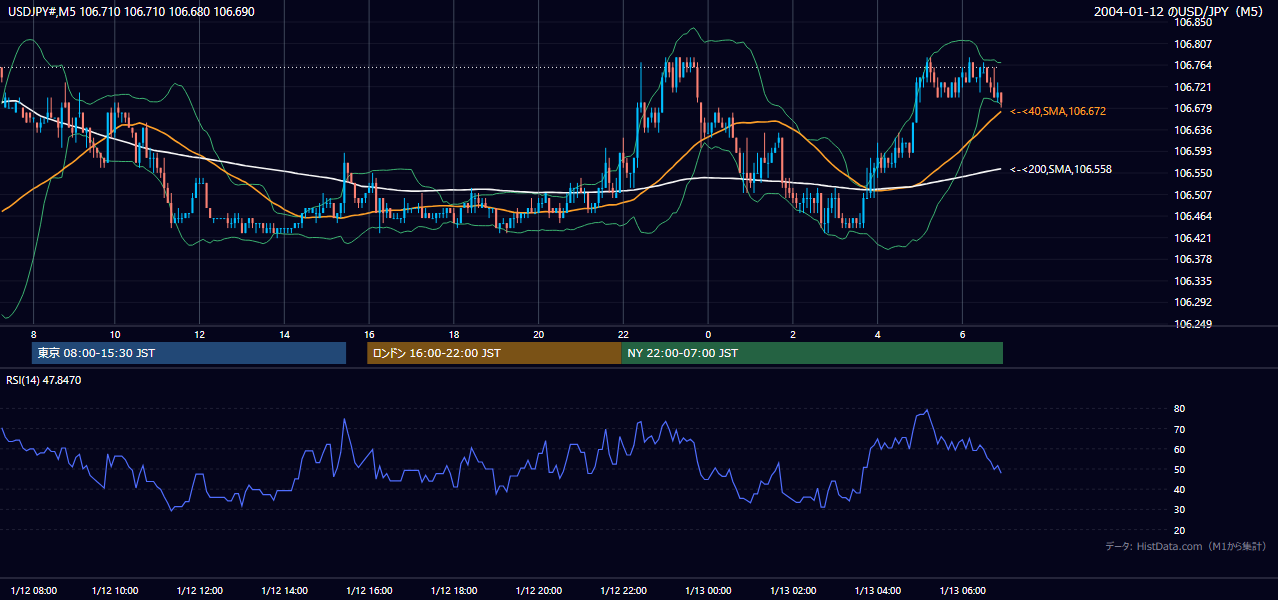
Task: Click RSI scale value 50
Action: (1179, 470)
